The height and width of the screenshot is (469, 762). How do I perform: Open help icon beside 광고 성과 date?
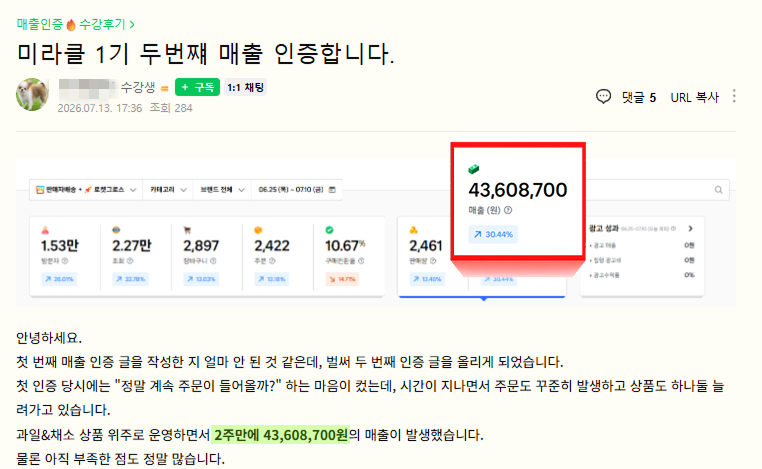673,228
